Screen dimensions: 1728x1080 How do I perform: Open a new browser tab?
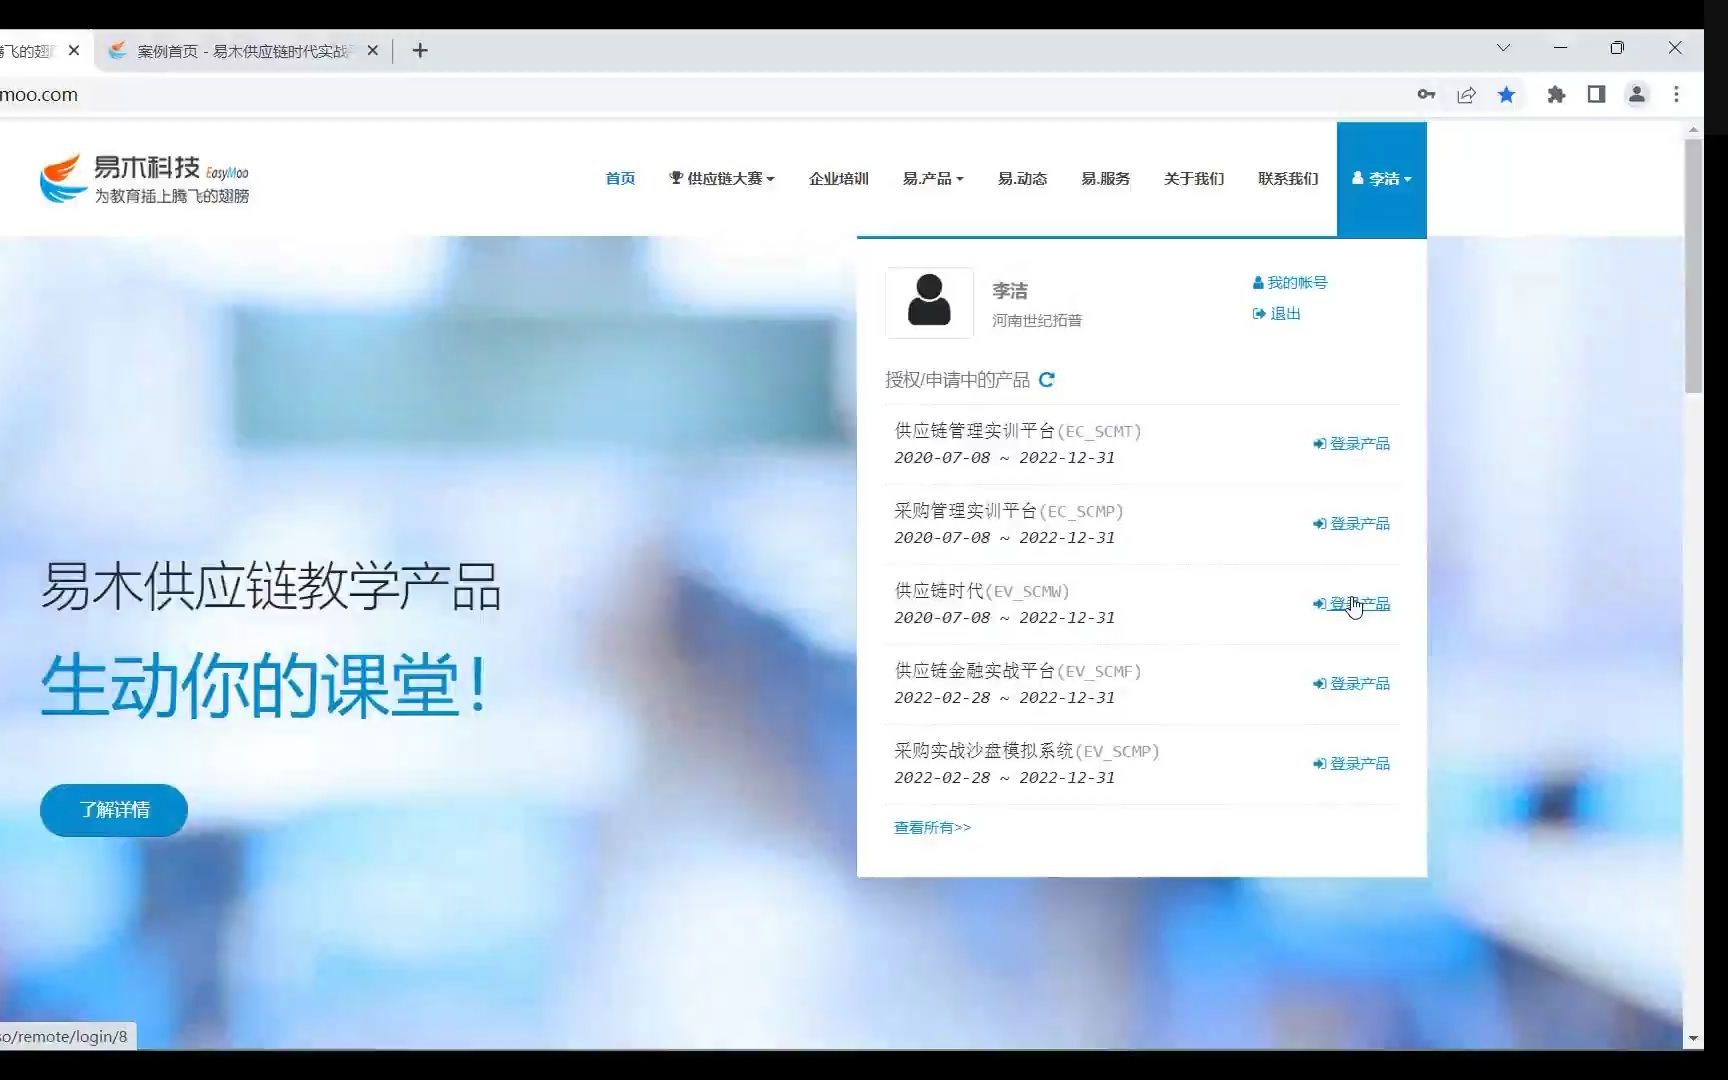pos(420,50)
